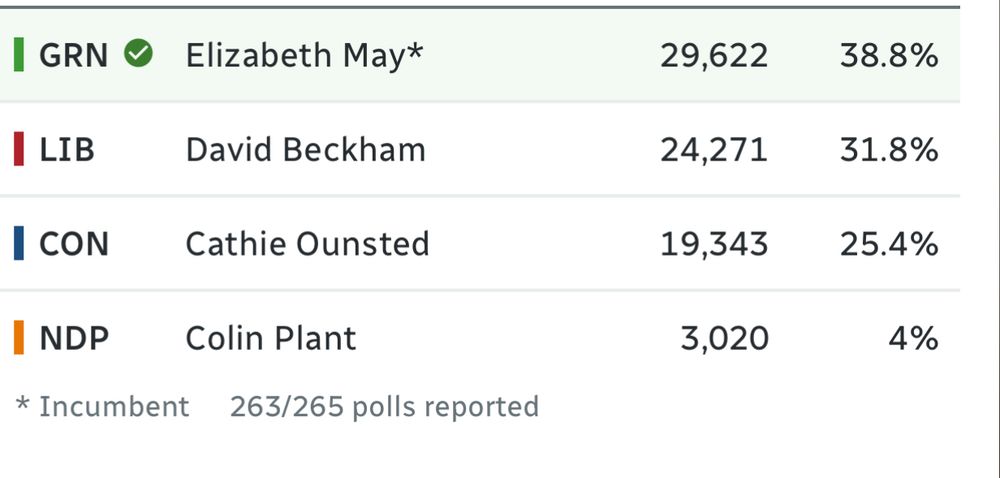This screenshot has width=1000, height=478.
Task: Click the Incumbent footnote text
Action: tap(102, 407)
